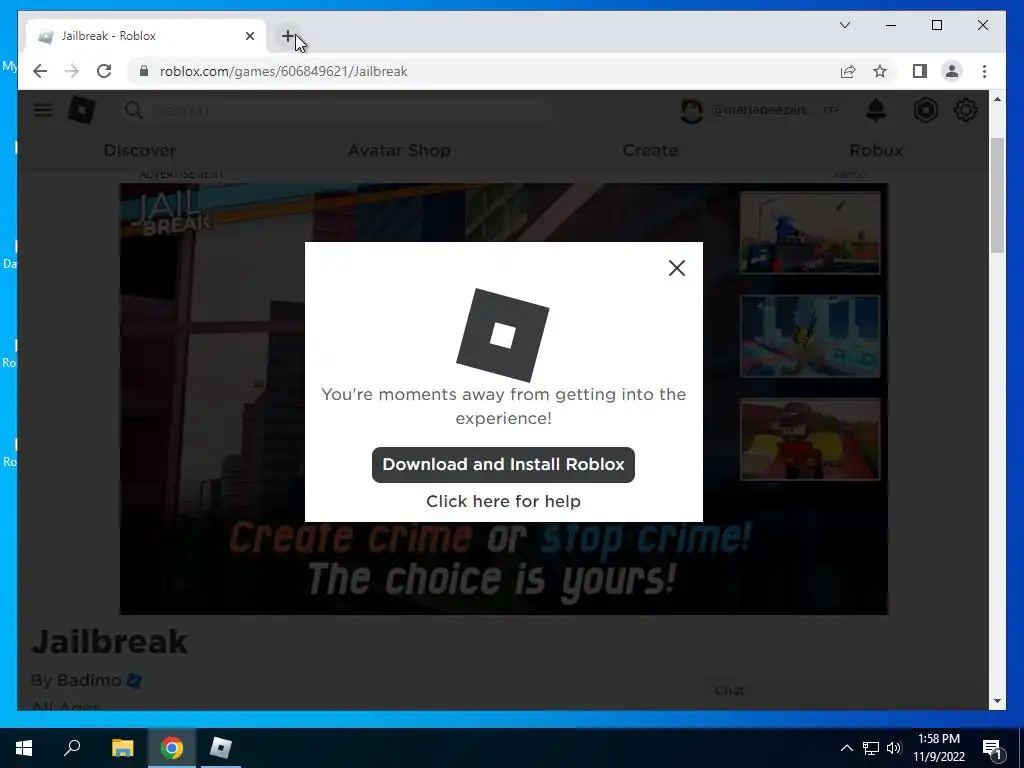Go to the Discover tab
Viewport: 1024px width, 768px height.
pyautogui.click(x=140, y=150)
